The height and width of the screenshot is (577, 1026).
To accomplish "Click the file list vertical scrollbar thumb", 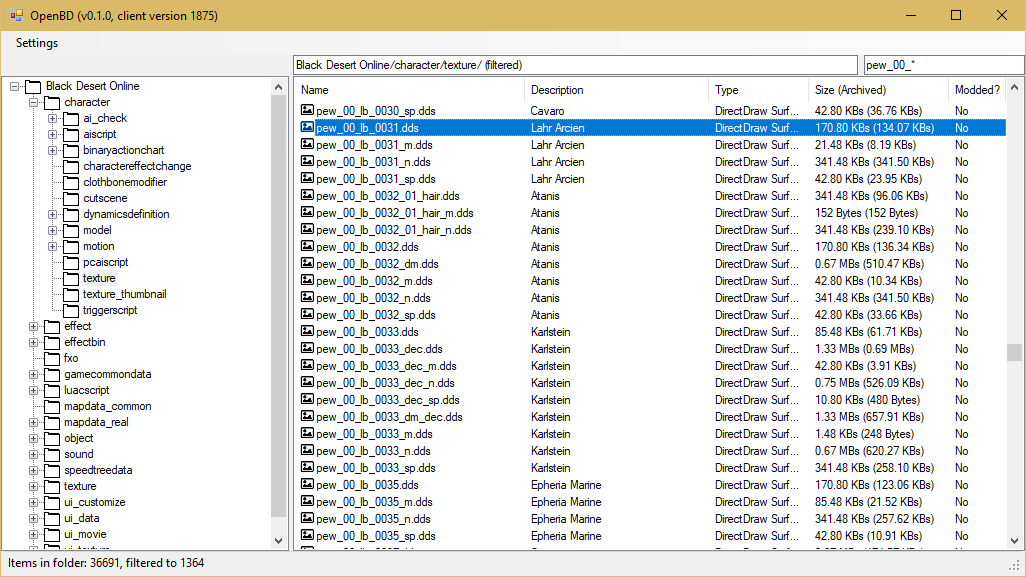I will click(x=1014, y=352).
